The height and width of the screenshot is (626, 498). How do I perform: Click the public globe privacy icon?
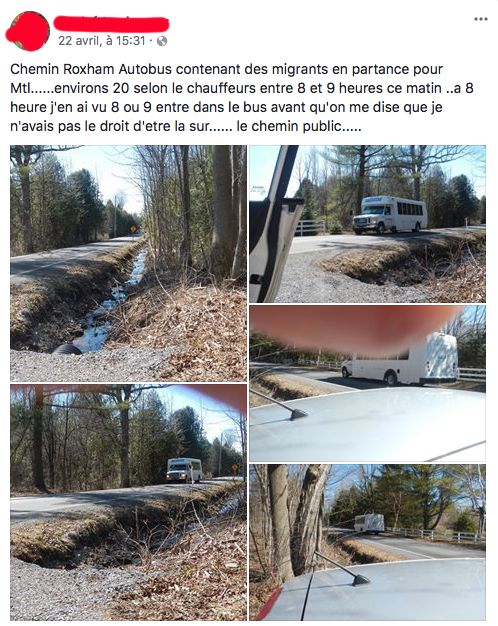(162, 41)
